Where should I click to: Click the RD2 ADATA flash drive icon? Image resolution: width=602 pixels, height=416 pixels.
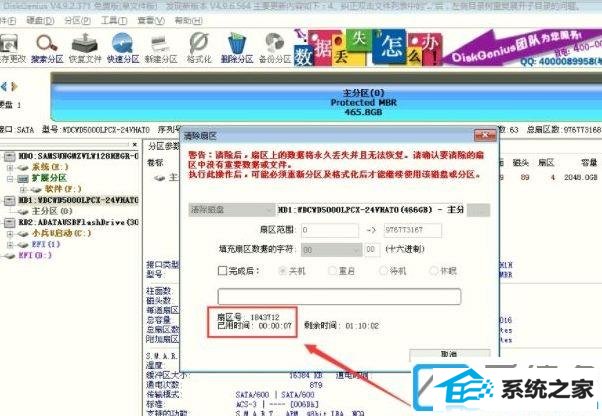pyautogui.click(x=10, y=223)
